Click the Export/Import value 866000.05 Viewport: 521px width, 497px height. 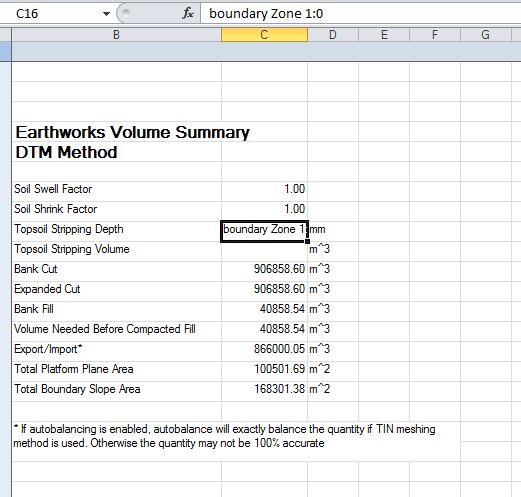[x=279, y=349]
